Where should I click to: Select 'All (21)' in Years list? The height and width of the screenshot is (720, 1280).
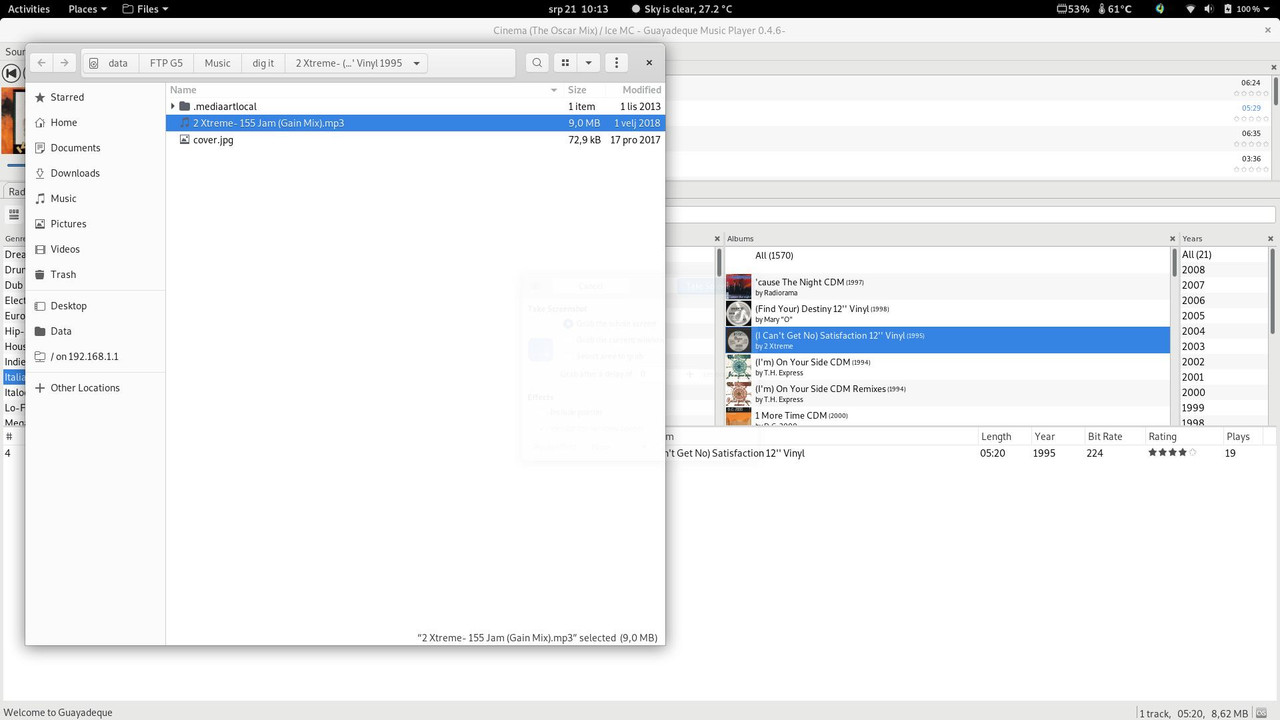tap(1224, 255)
